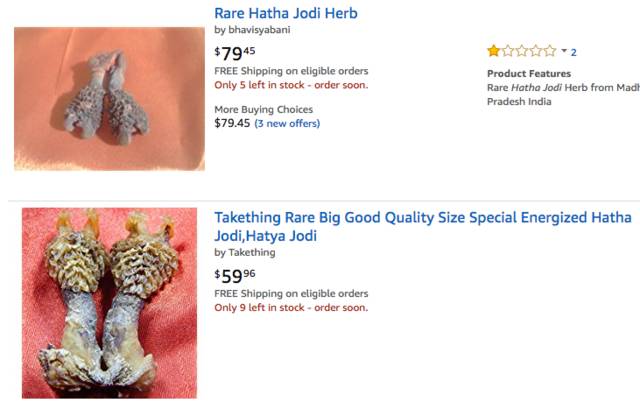Click the small $79.45 beside the new offers link
The image size is (640, 403).
[x=231, y=124]
